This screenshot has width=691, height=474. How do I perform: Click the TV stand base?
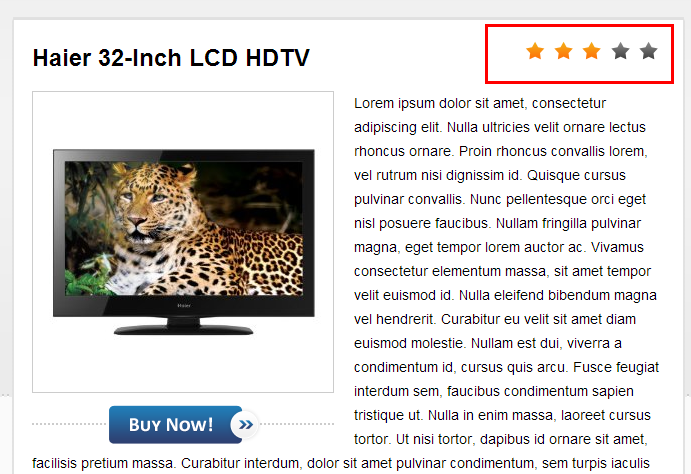pyautogui.click(x=183, y=329)
